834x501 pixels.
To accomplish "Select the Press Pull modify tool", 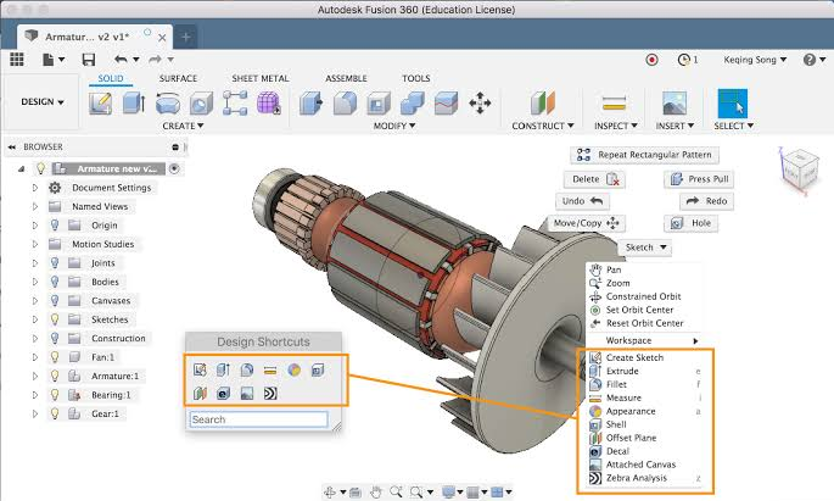I will (x=311, y=103).
